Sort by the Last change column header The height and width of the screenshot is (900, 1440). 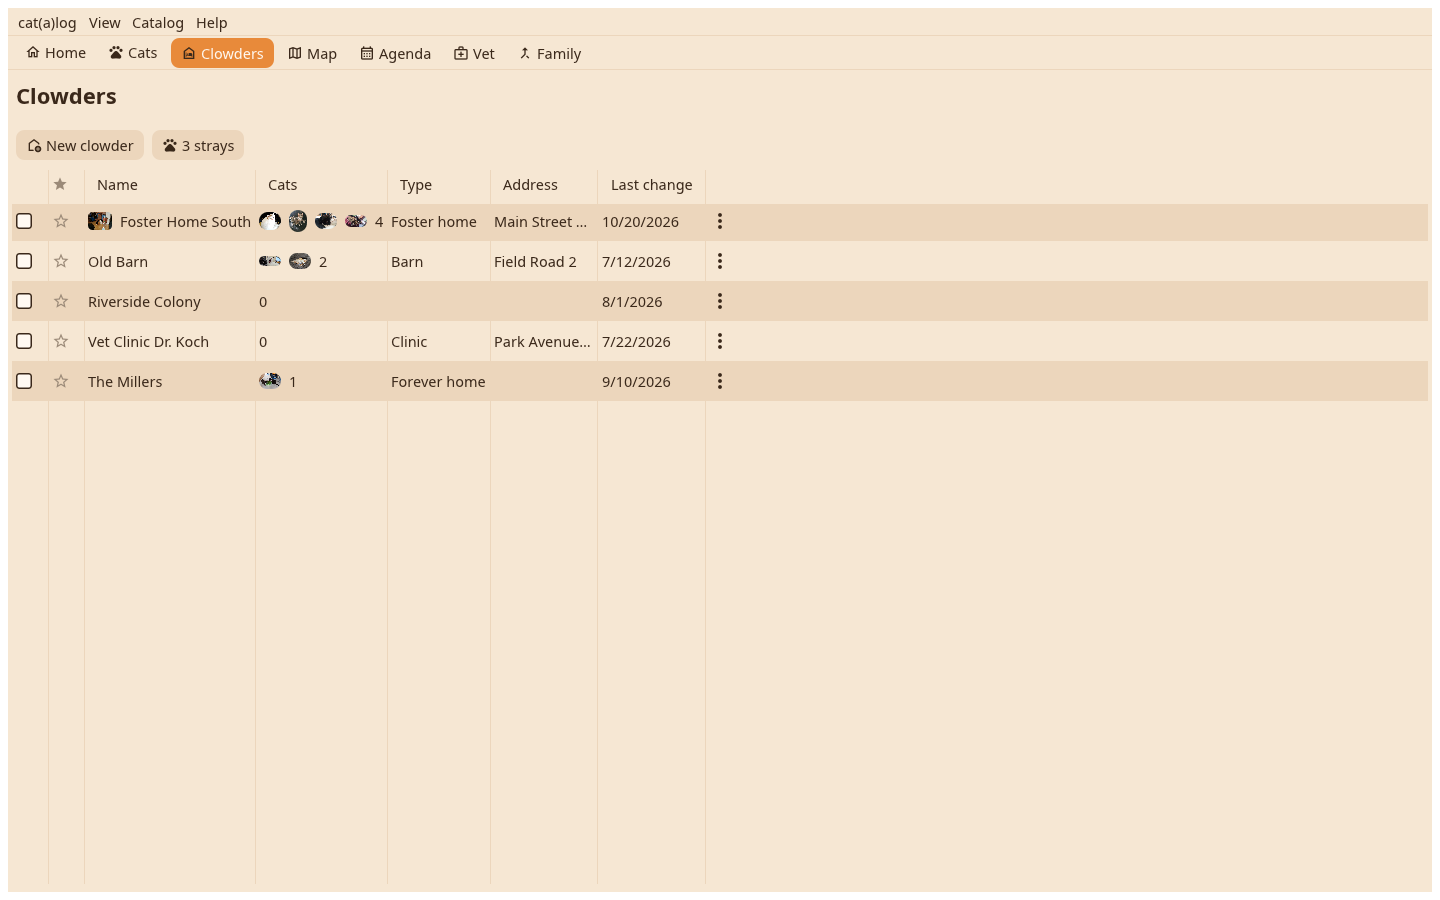tap(651, 185)
